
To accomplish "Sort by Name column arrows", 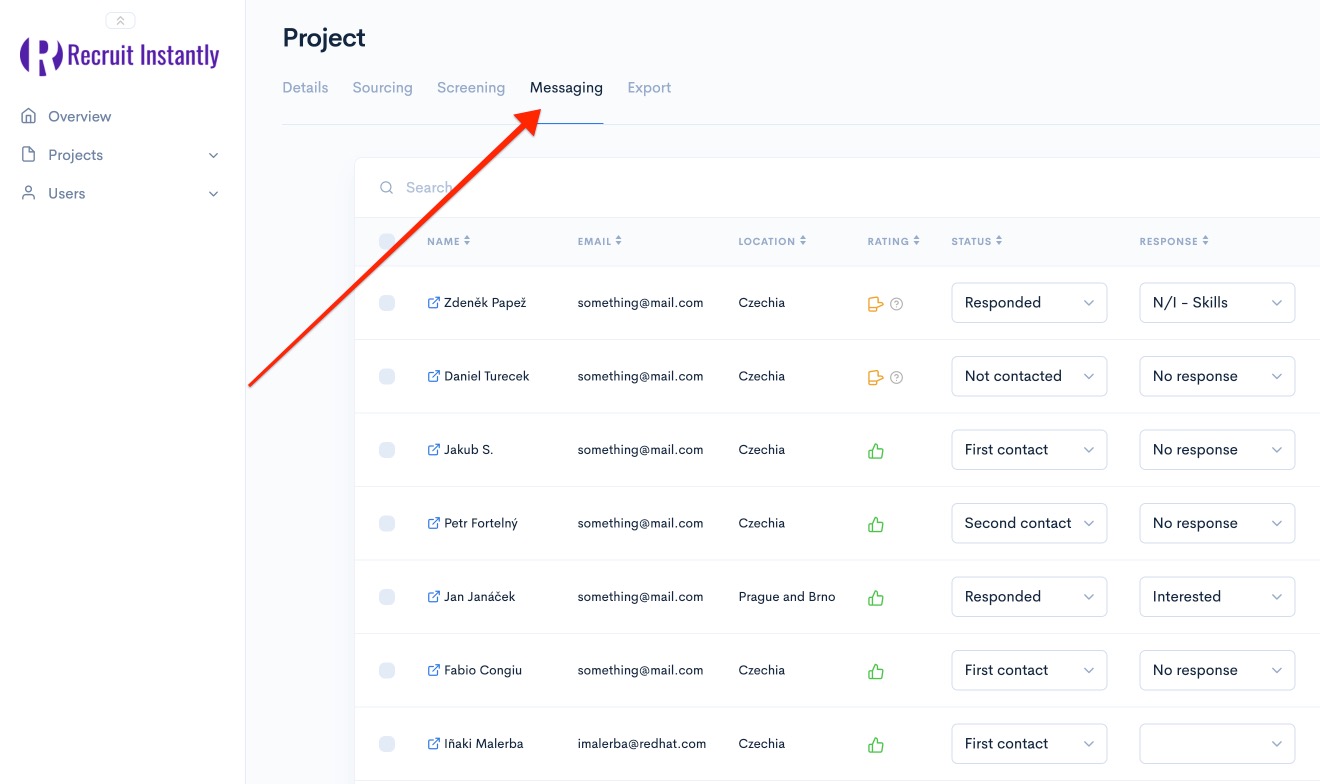I will point(467,241).
